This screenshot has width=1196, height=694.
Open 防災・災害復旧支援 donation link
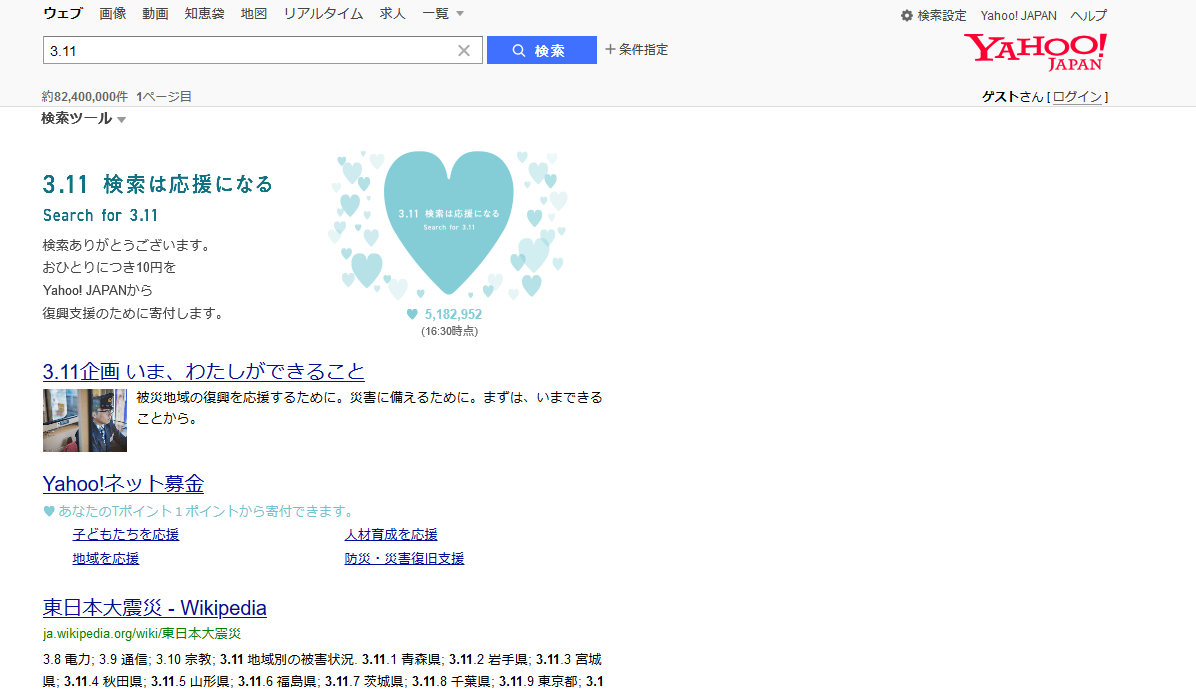404,558
